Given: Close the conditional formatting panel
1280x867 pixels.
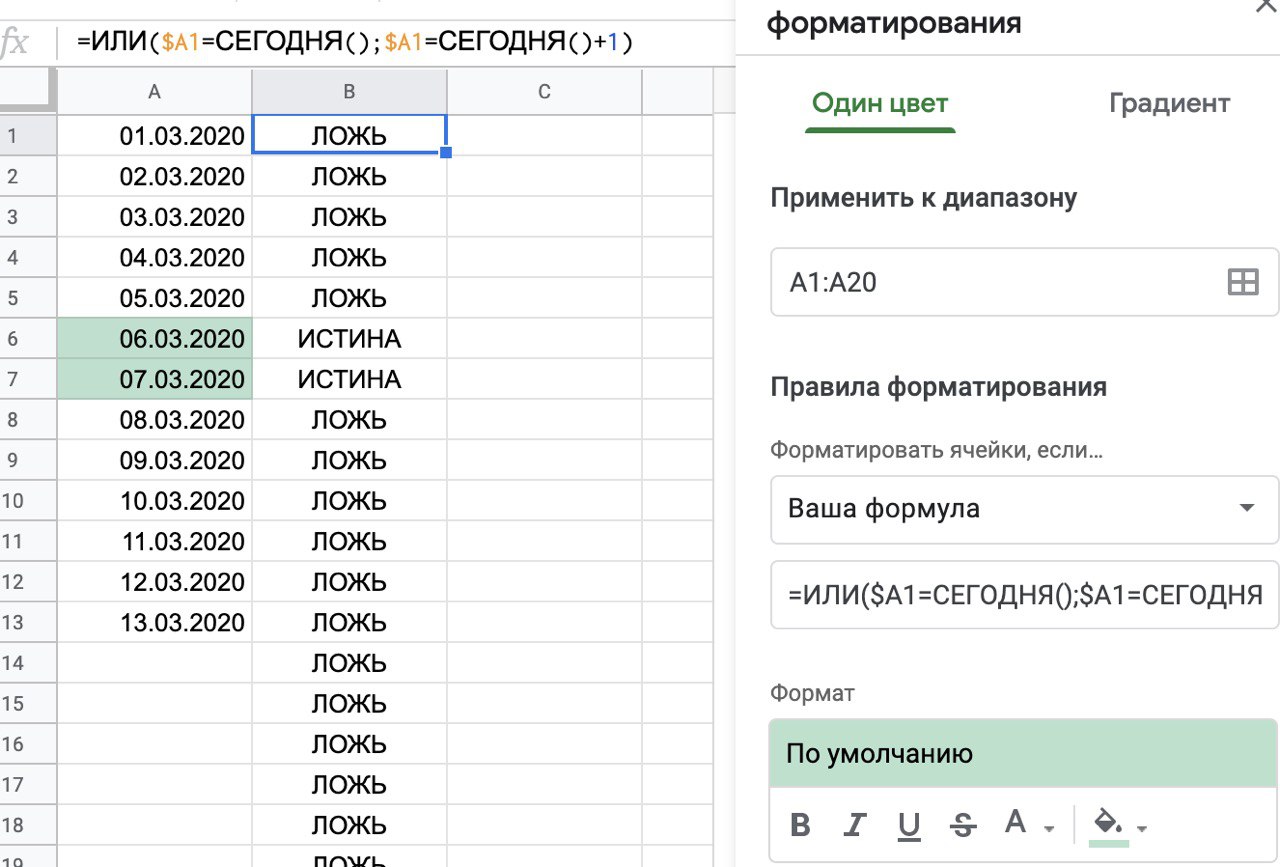Looking at the screenshot, I should tap(1265, 5).
